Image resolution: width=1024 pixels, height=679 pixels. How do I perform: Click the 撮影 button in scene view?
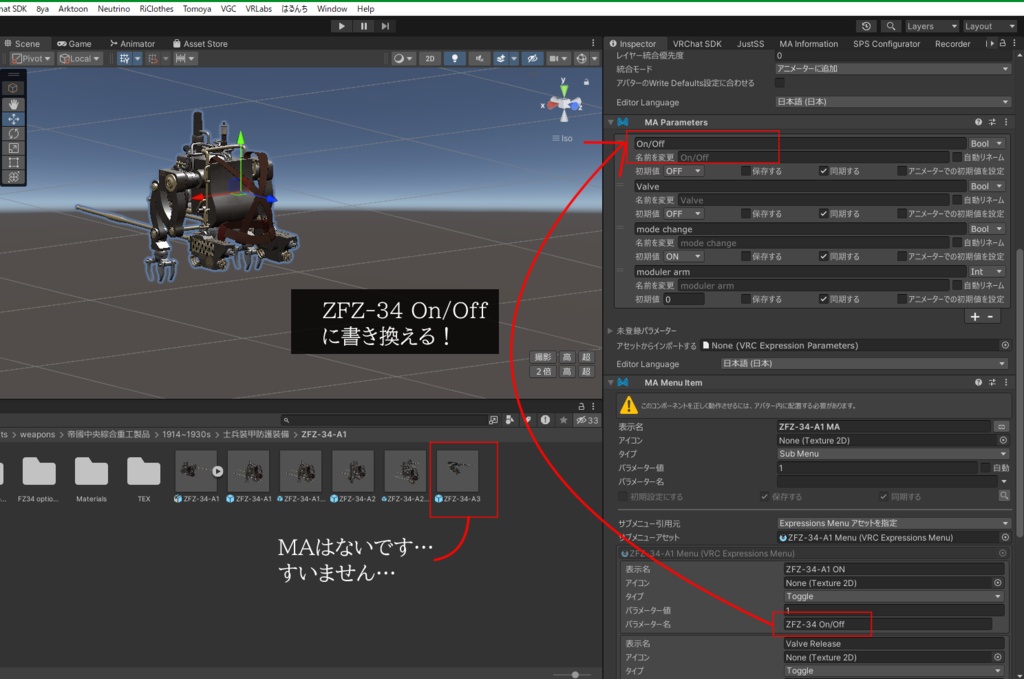pos(543,357)
